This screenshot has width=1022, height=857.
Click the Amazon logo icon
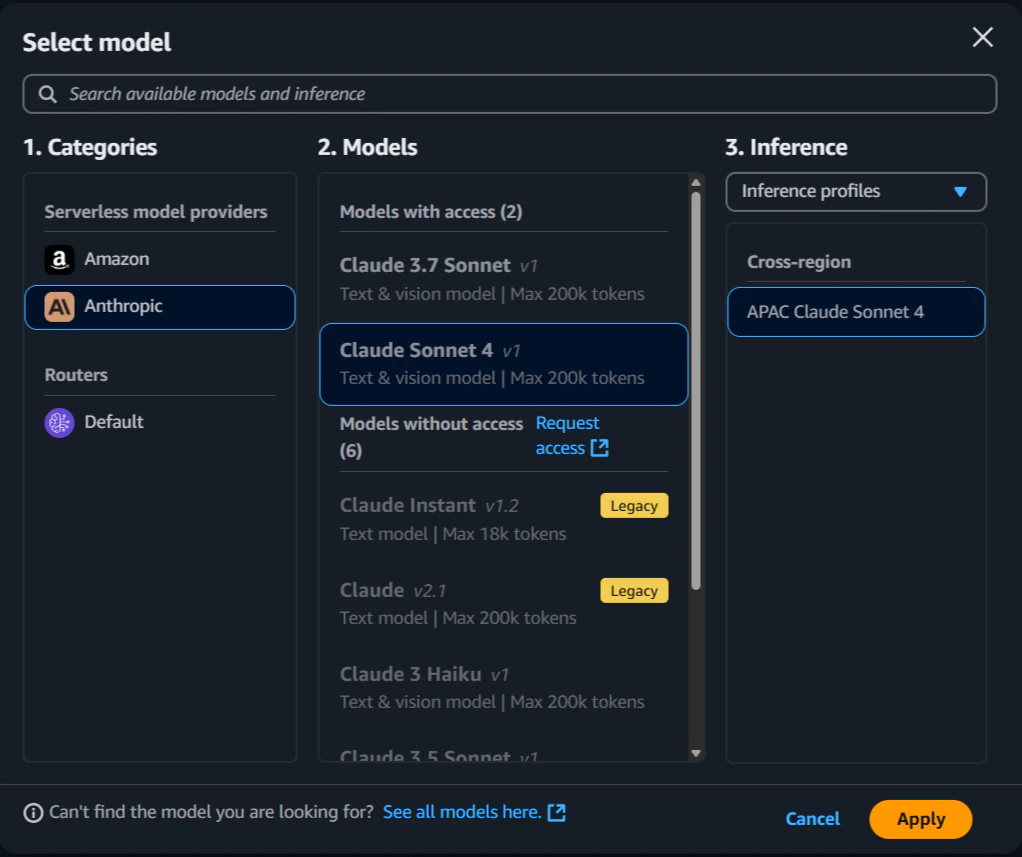point(59,259)
